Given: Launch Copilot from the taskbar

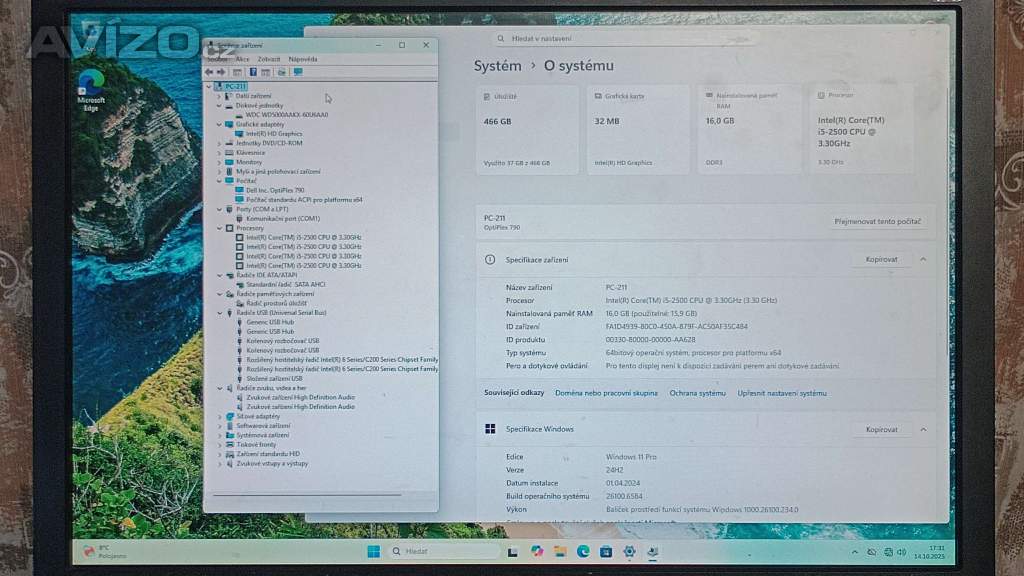Looking at the screenshot, I should (x=537, y=551).
